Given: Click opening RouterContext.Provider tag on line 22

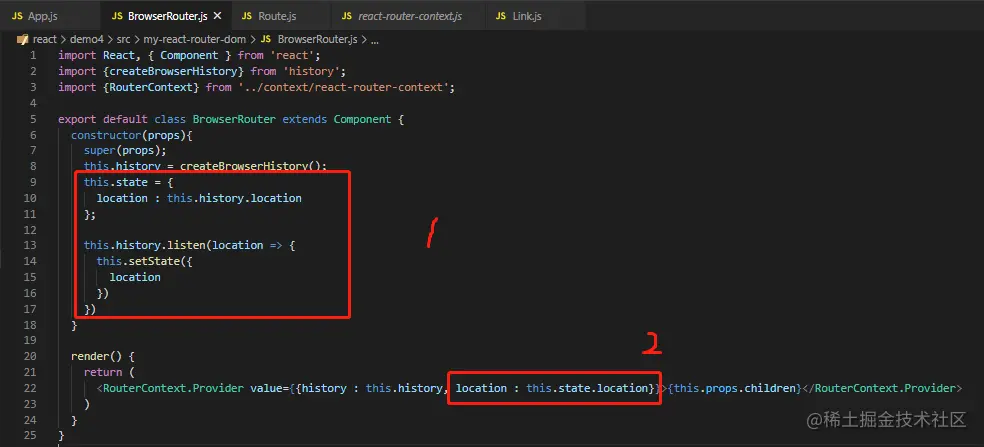Looking at the screenshot, I should coord(173,388).
